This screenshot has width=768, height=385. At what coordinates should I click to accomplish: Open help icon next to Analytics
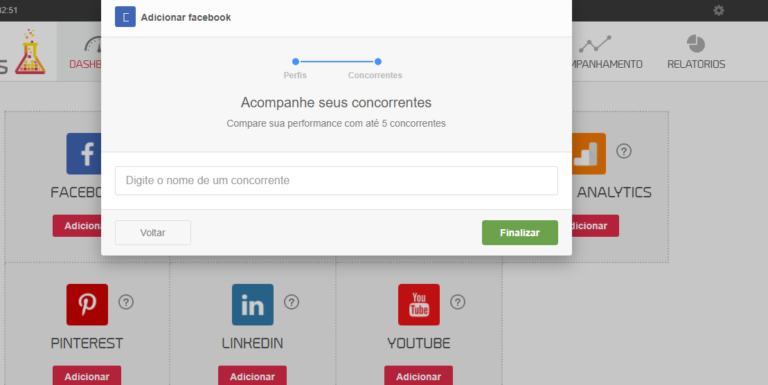[x=624, y=151]
